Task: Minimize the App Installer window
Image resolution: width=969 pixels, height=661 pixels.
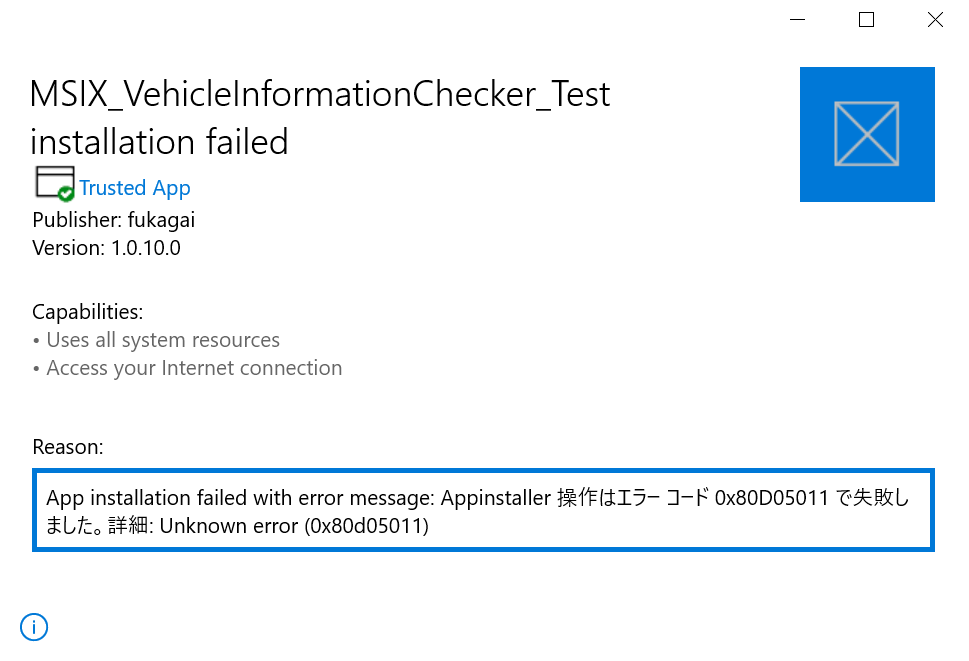Action: 798,20
